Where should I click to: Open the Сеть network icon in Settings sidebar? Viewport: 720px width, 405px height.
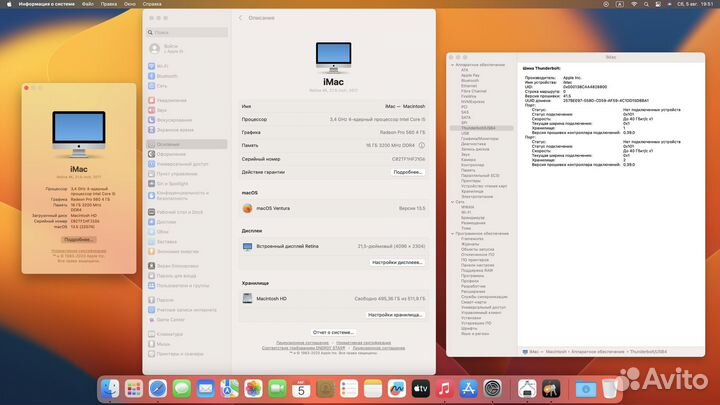[152, 86]
